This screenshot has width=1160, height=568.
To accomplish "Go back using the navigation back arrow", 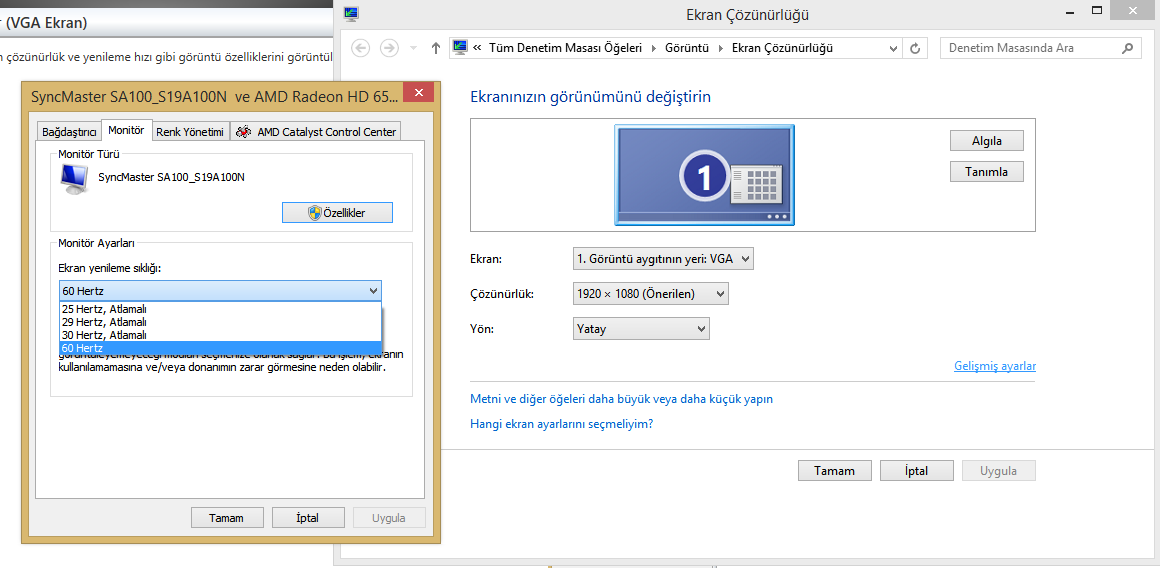I will (360, 48).
